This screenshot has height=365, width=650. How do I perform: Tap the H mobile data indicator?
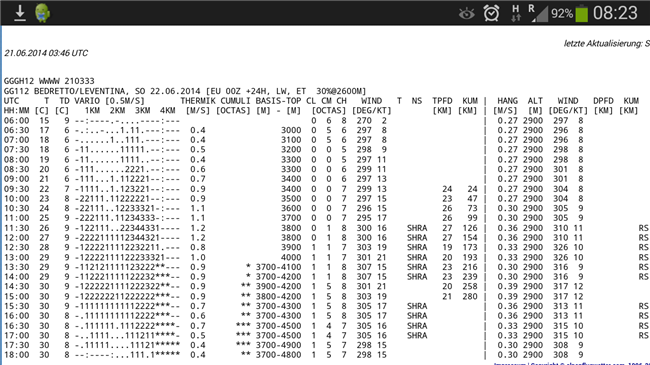(516, 13)
